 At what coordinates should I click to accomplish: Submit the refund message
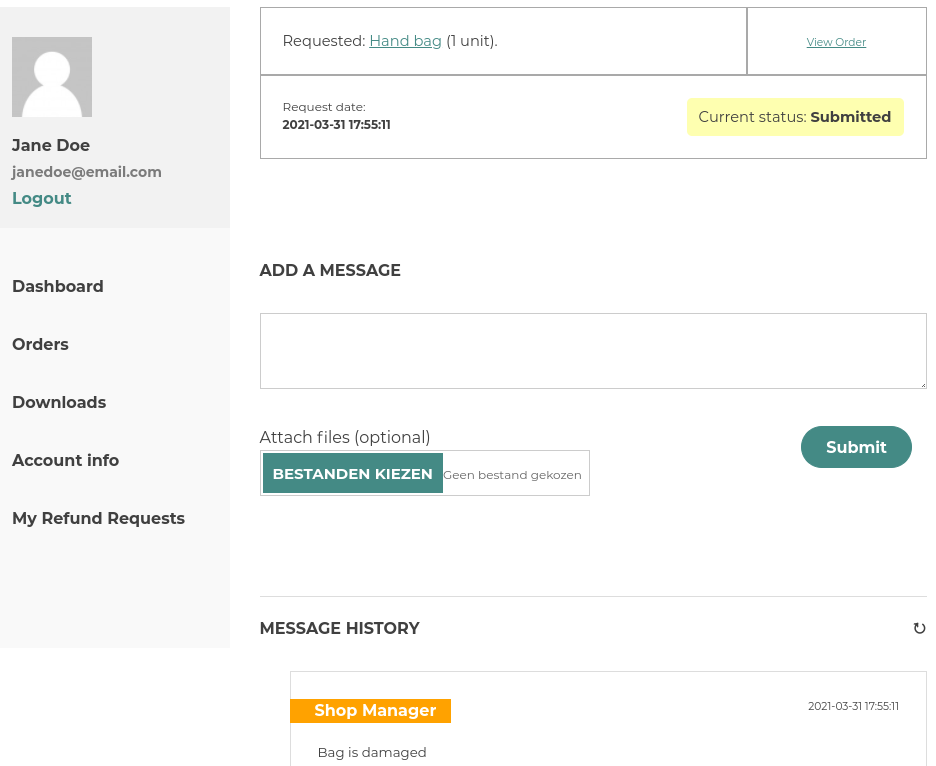pos(856,447)
